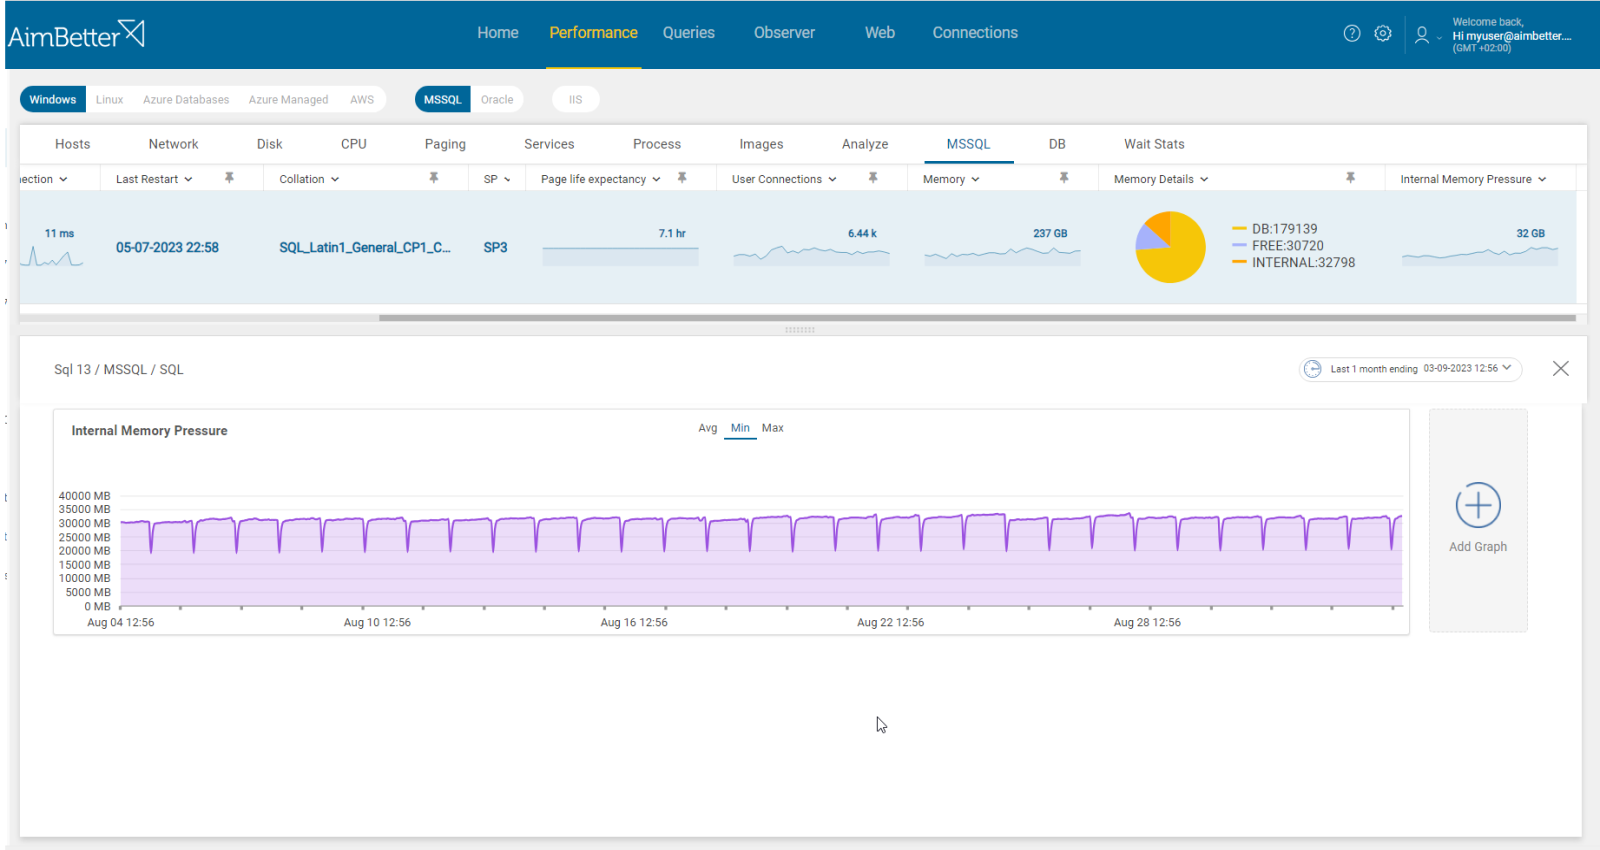Click the SQL_Latin1_General_CP1_C... collation value

365,248
